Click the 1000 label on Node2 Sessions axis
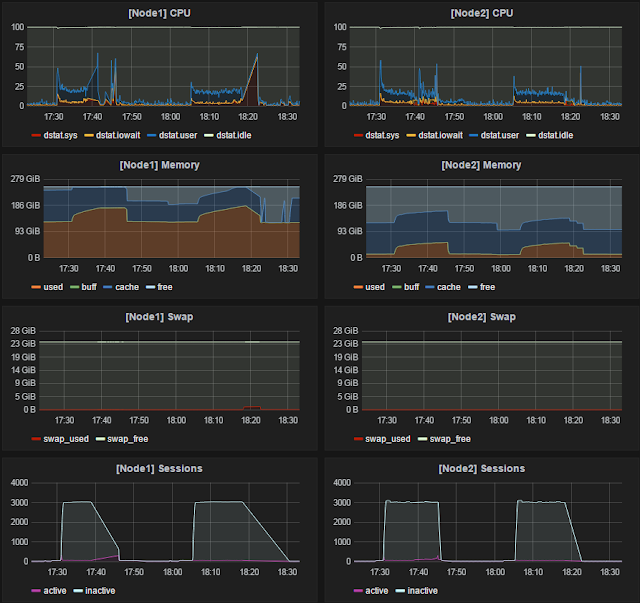The height and width of the screenshot is (603, 640). point(342,542)
